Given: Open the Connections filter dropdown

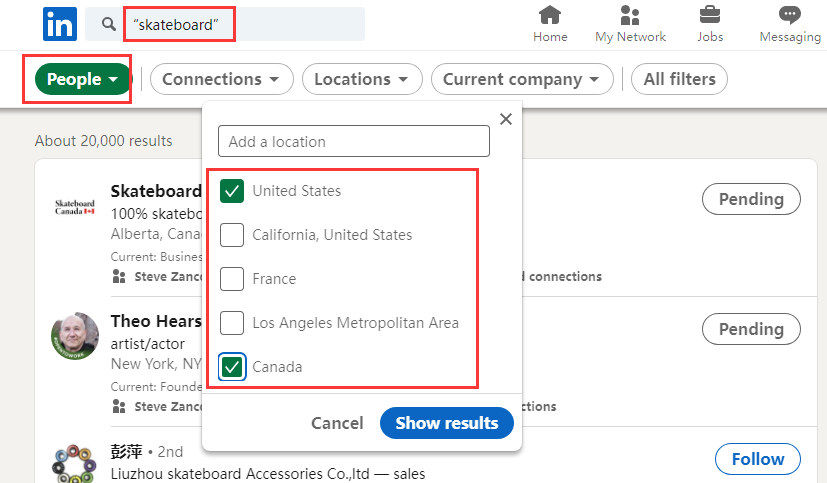Looking at the screenshot, I should pyautogui.click(x=222, y=79).
